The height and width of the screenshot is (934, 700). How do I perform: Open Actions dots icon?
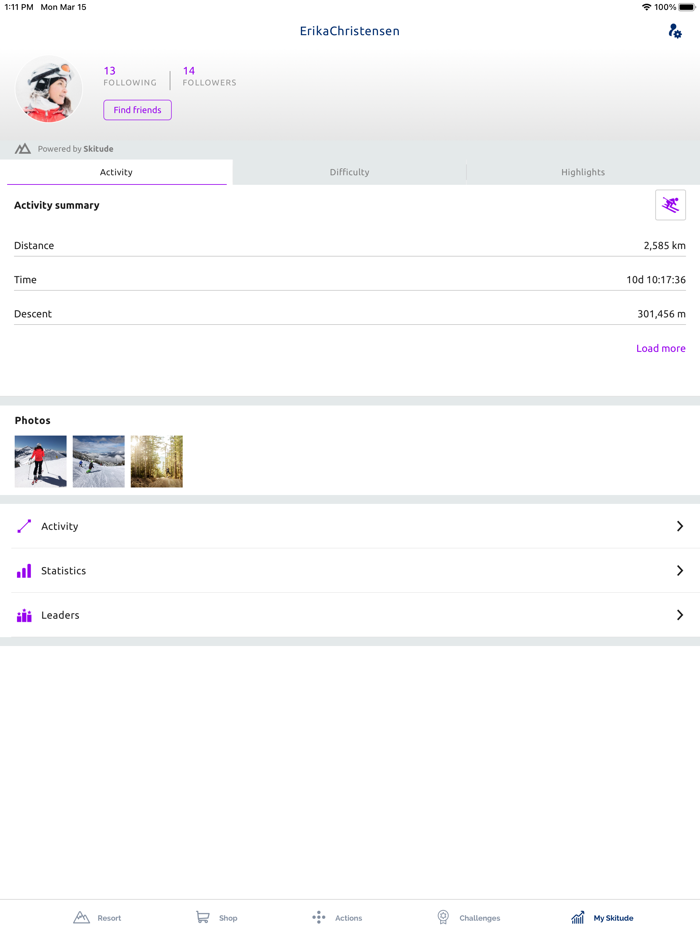coord(319,917)
